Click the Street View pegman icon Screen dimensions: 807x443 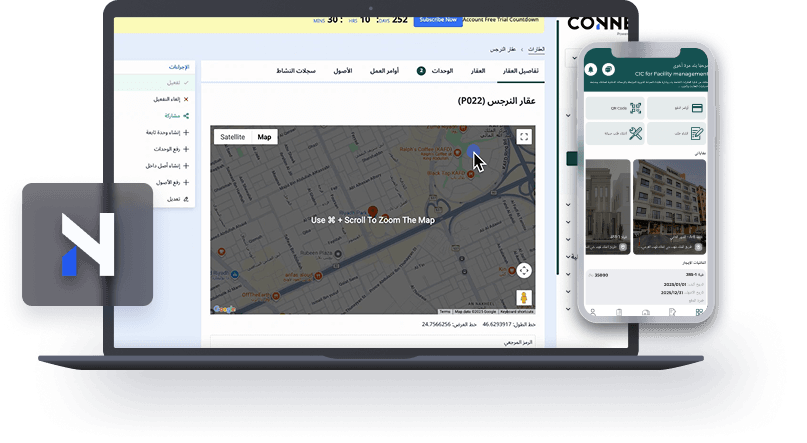tap(523, 297)
